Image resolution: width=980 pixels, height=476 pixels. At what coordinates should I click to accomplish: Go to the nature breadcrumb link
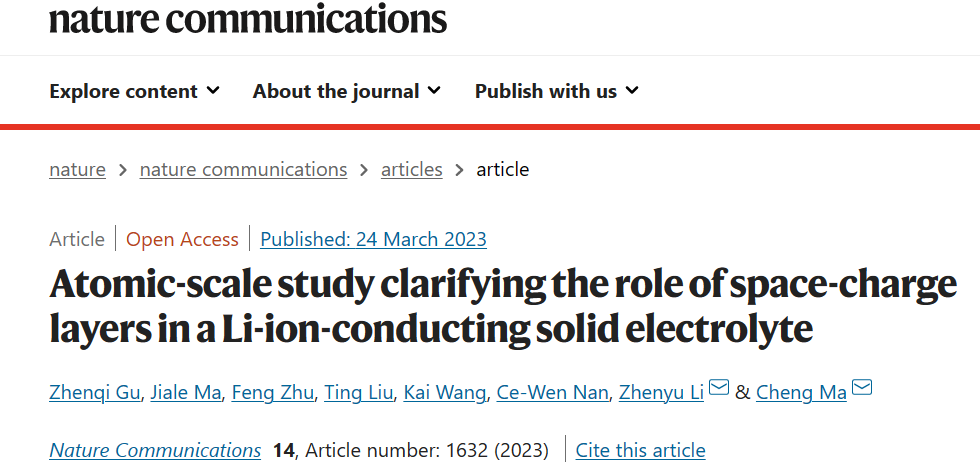point(78,170)
